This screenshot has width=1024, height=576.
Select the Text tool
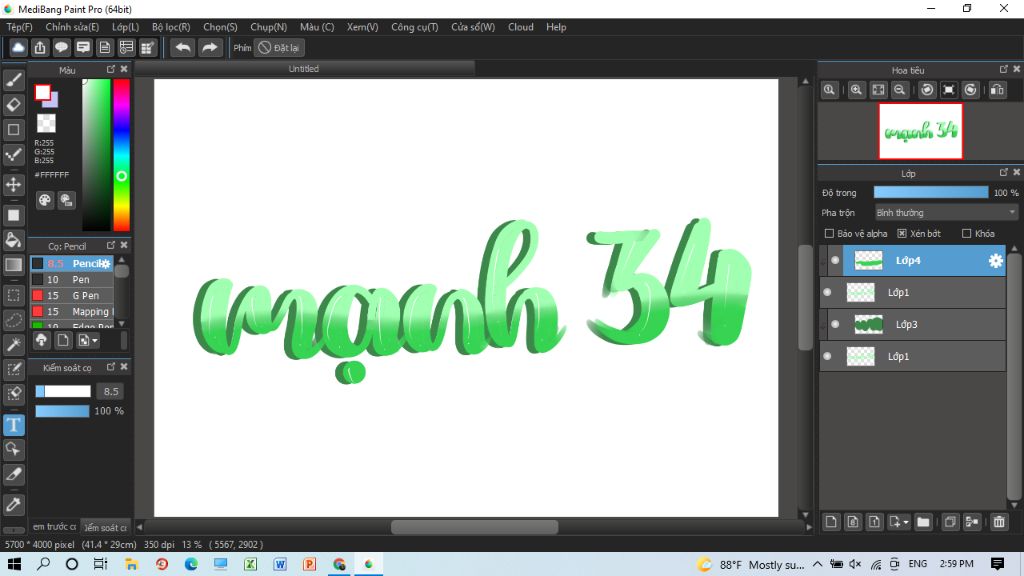tap(14, 425)
